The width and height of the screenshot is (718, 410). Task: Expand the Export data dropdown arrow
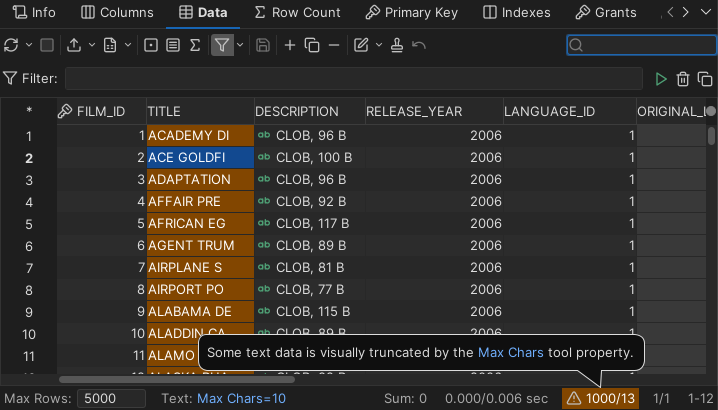pos(91,45)
